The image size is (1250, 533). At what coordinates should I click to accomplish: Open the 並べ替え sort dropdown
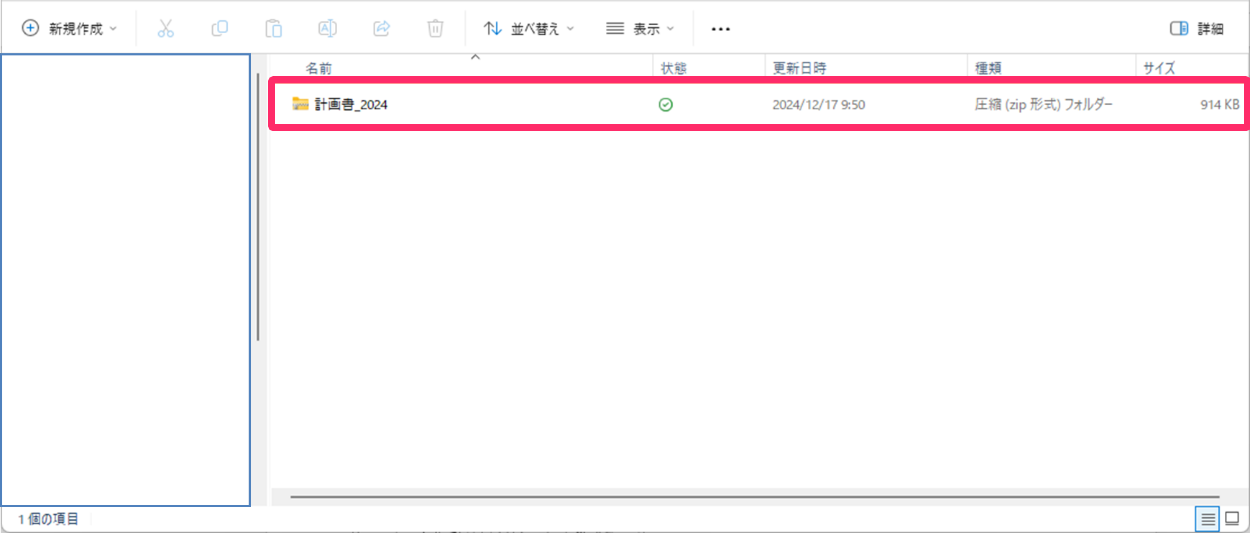[x=529, y=29]
